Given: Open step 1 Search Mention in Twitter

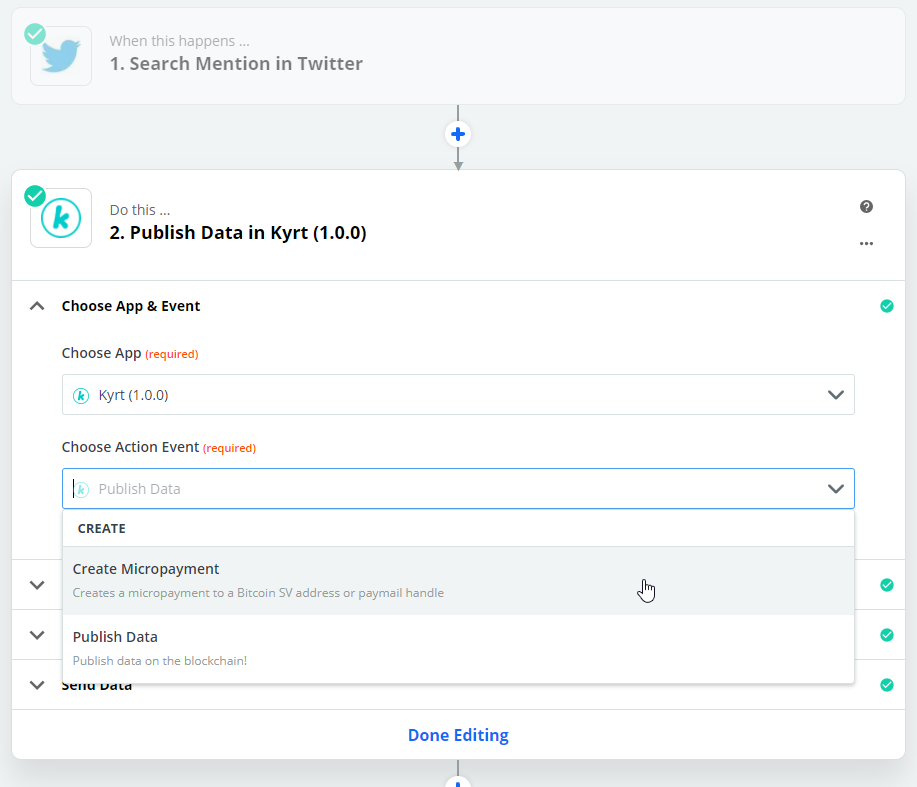Looking at the screenshot, I should click(x=458, y=56).
